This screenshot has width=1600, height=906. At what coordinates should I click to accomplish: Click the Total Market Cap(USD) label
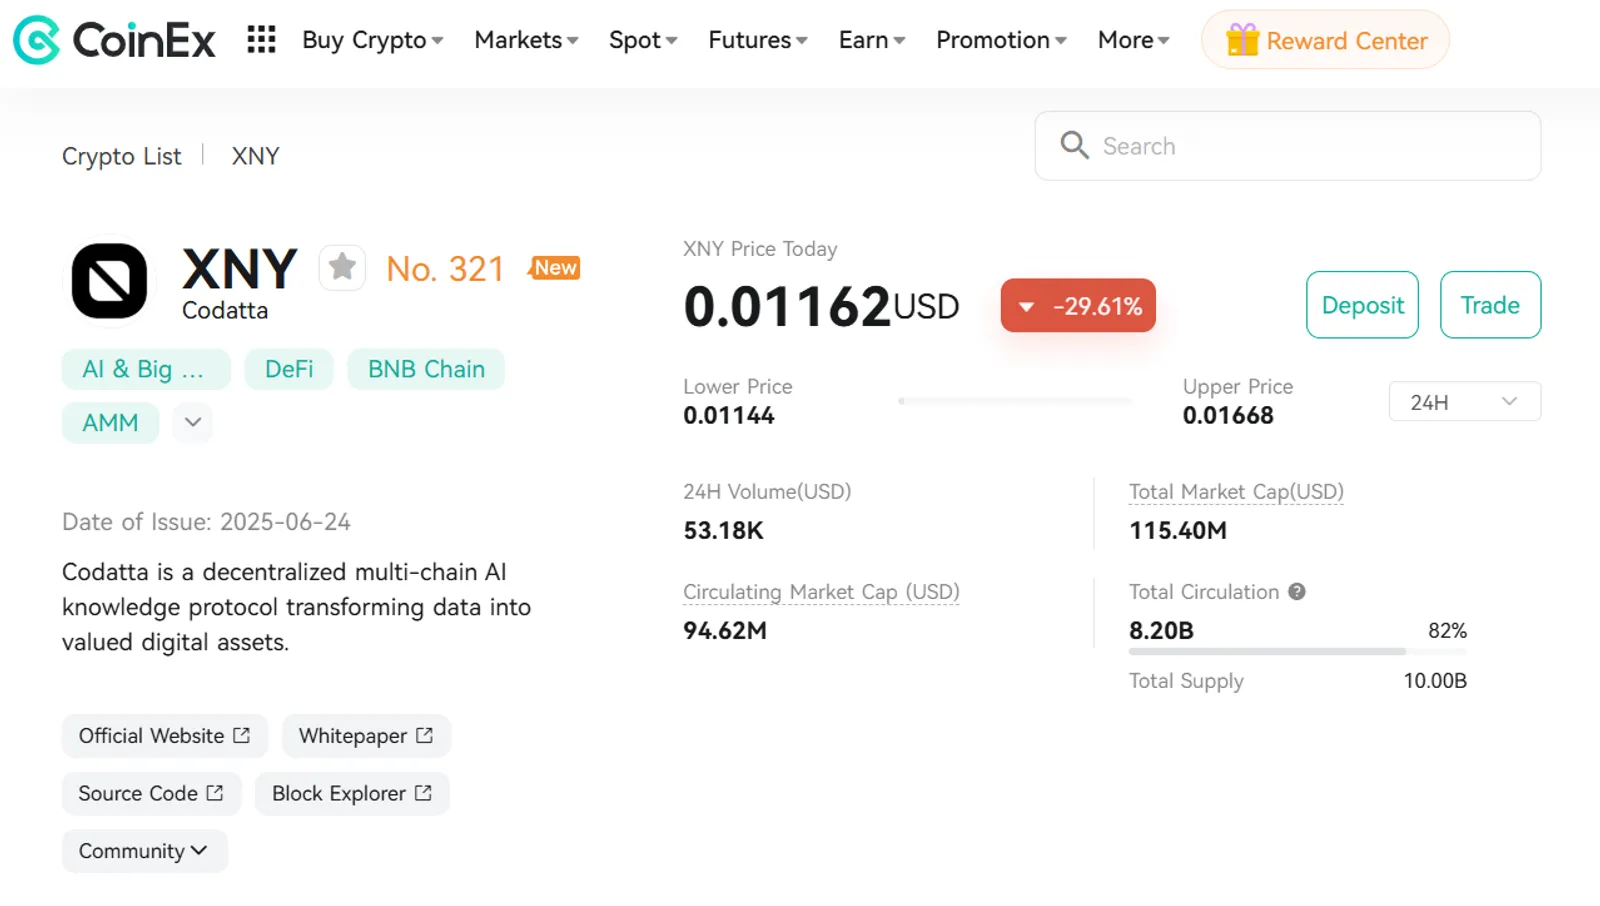point(1236,492)
